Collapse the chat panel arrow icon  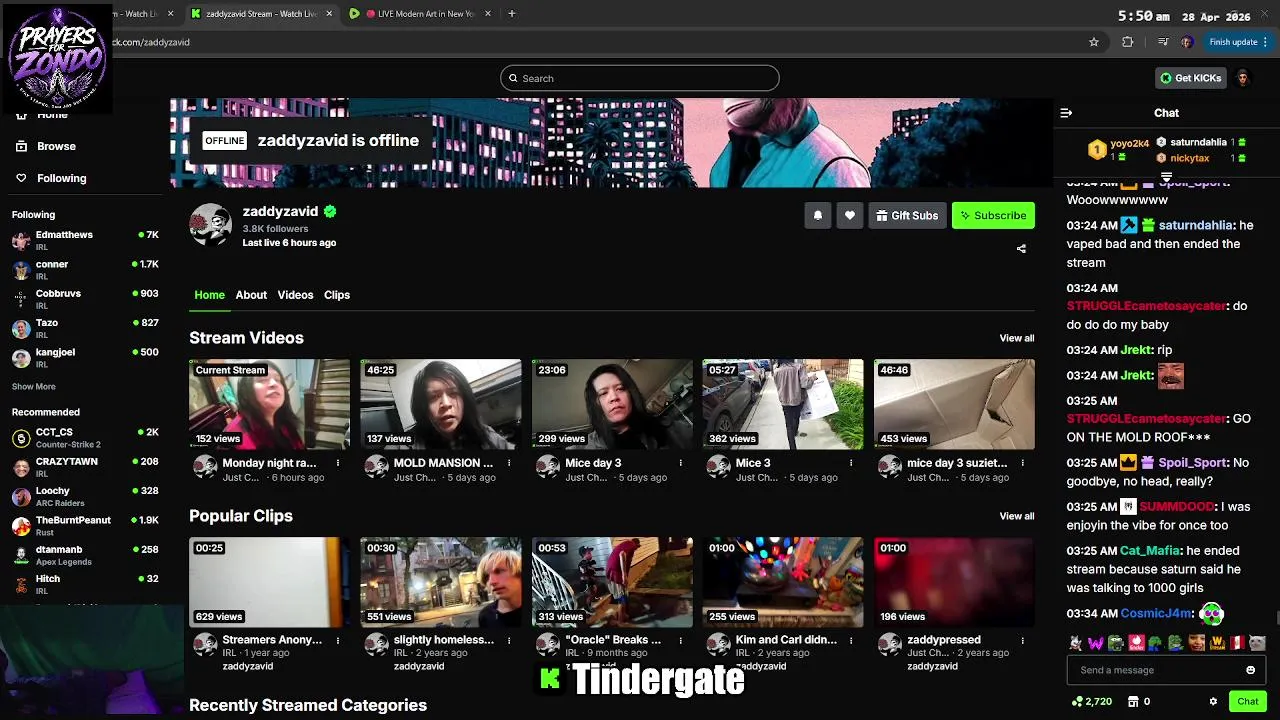(1066, 113)
